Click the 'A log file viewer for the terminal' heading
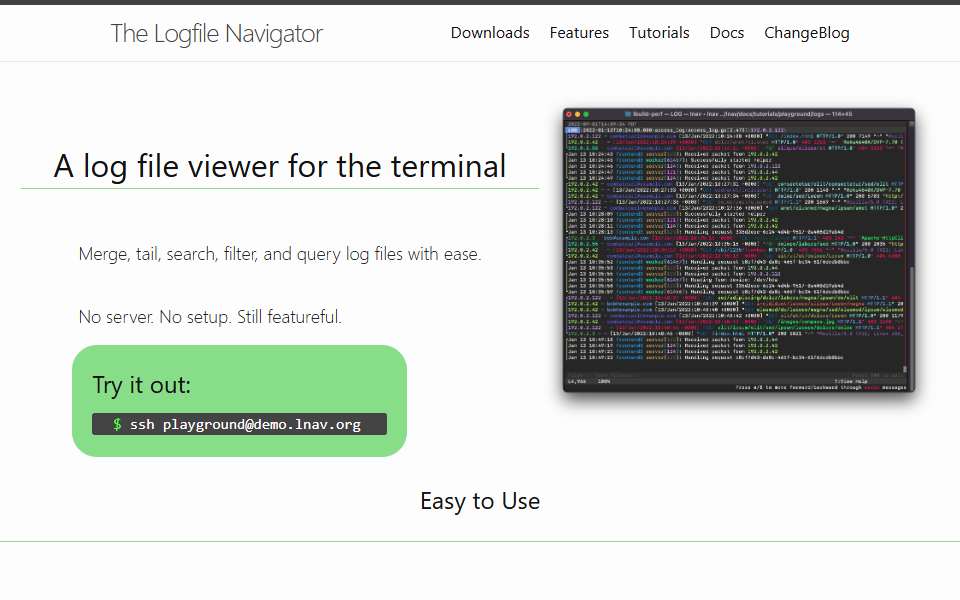The height and width of the screenshot is (600, 960). pyautogui.click(x=280, y=166)
